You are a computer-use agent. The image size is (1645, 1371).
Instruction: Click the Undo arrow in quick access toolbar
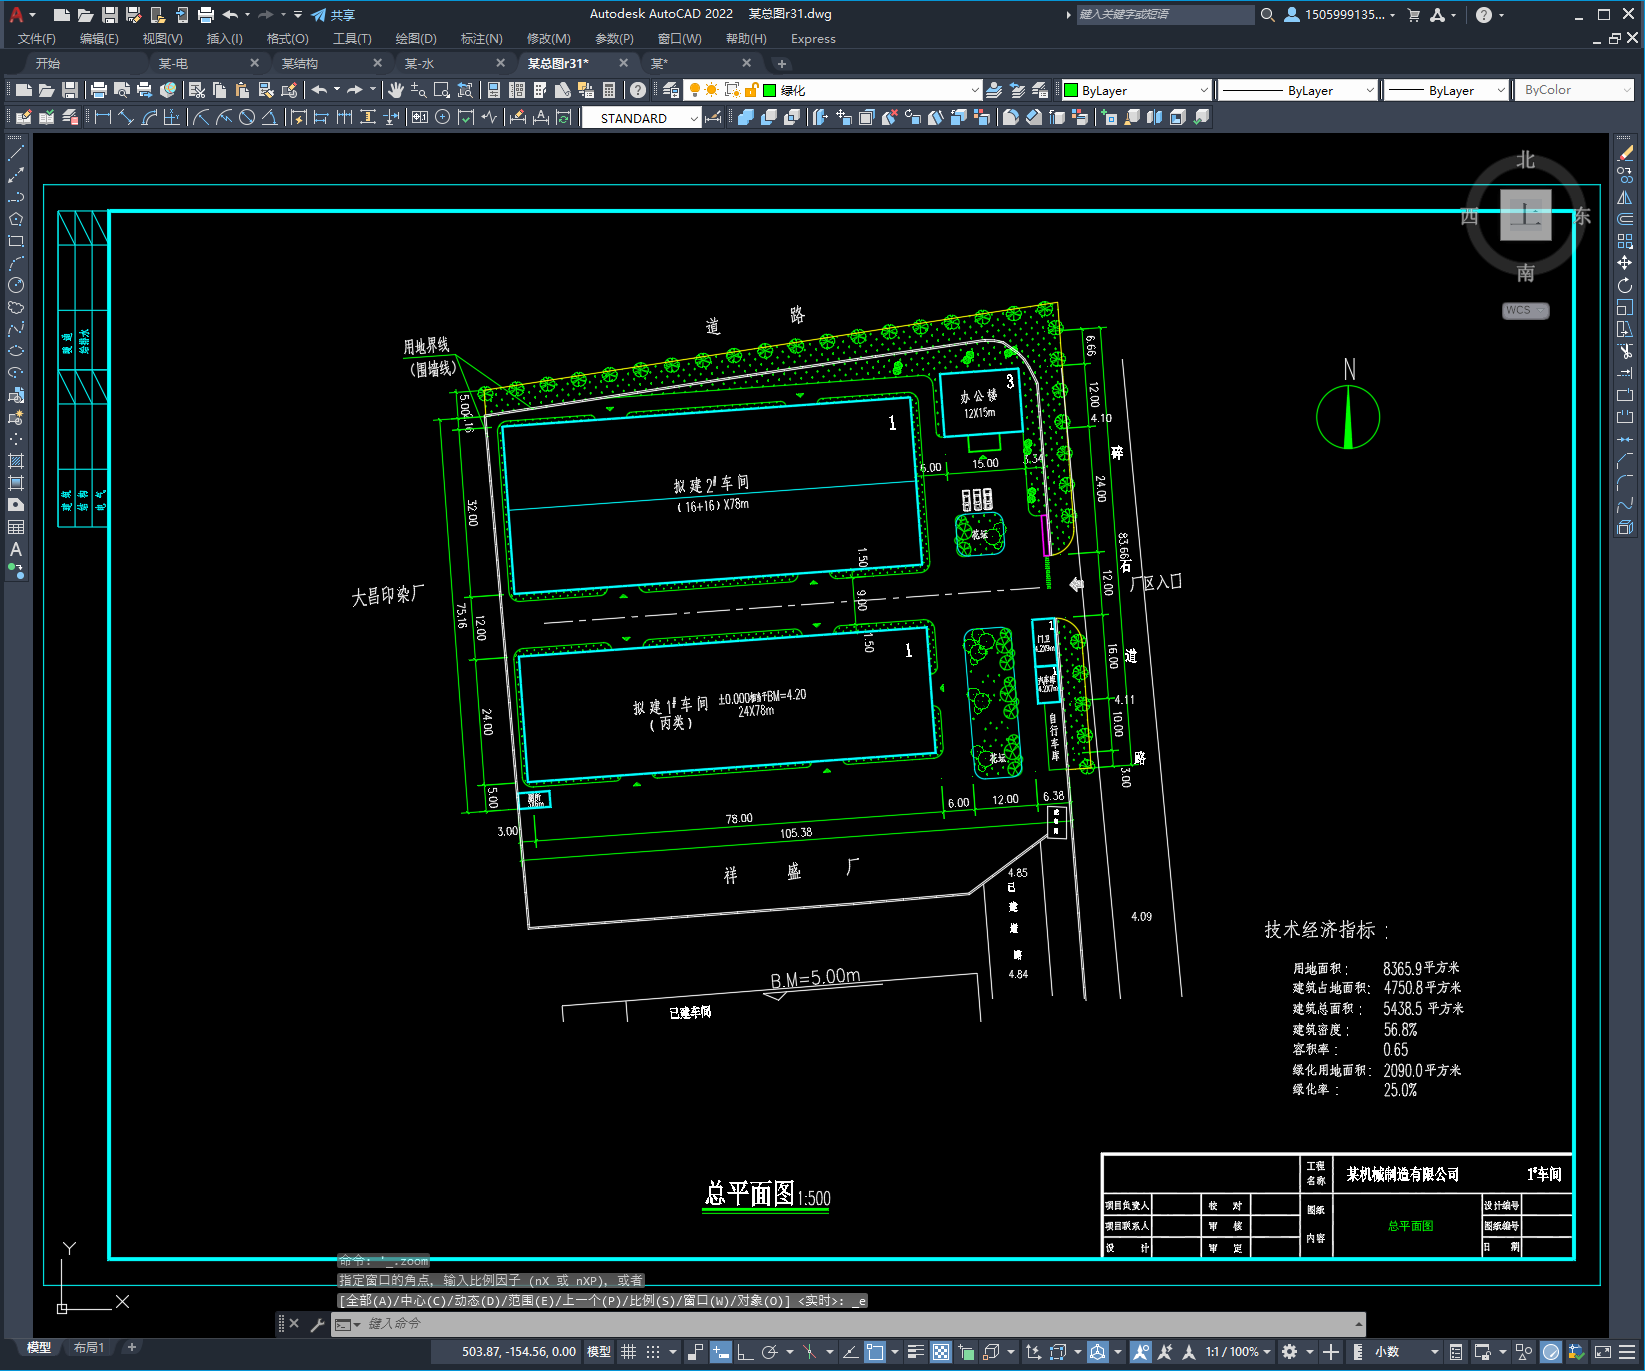point(230,14)
